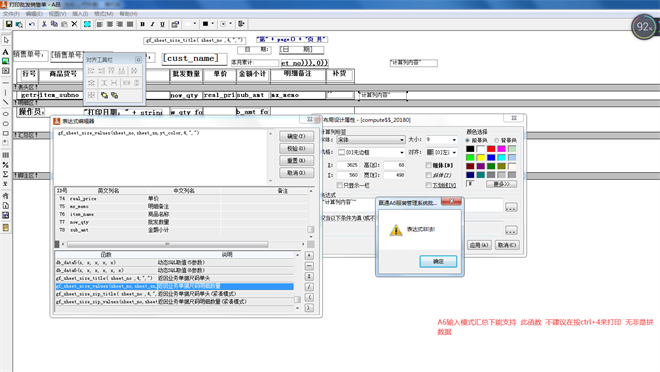
Task: Open the 编辑(E) menu
Action: click(x=34, y=14)
